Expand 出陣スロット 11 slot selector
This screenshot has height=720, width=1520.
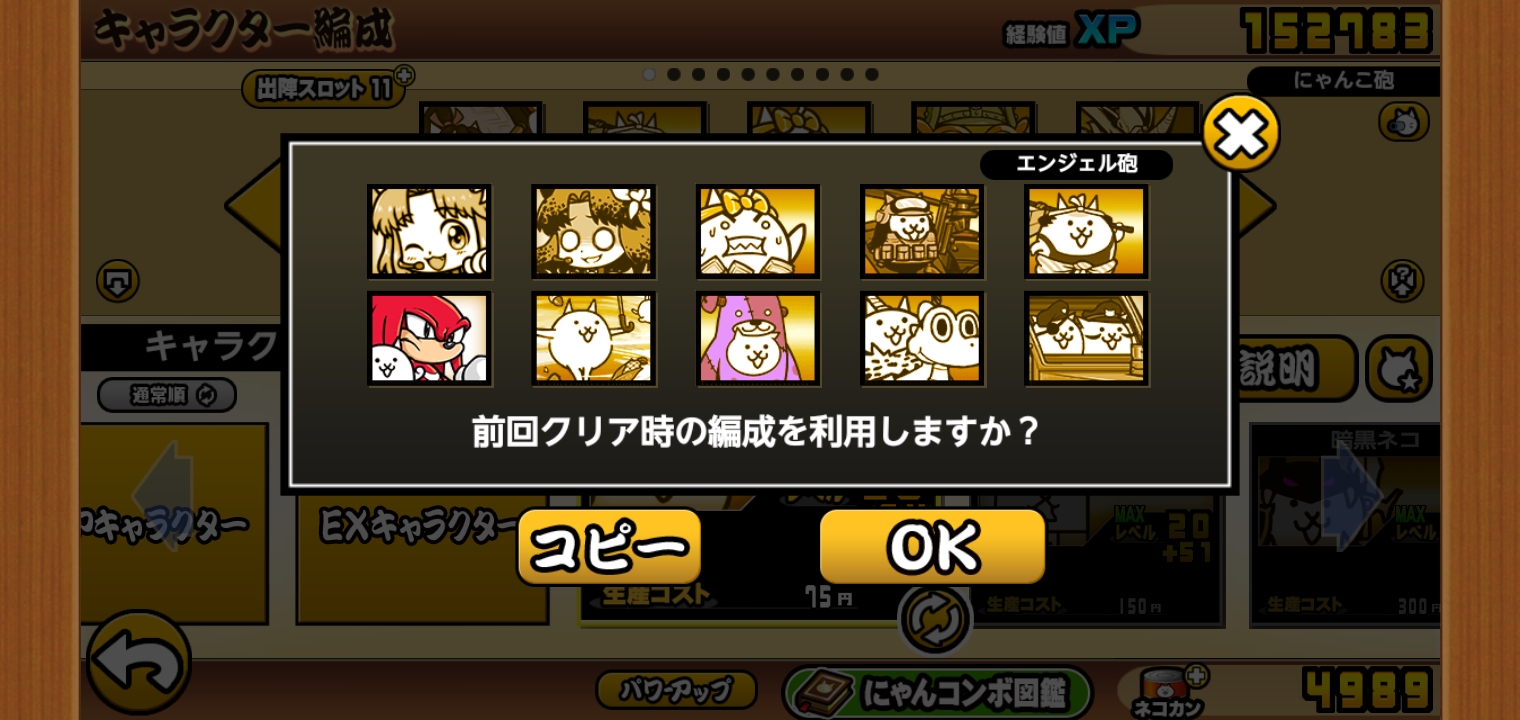pyautogui.click(x=323, y=88)
